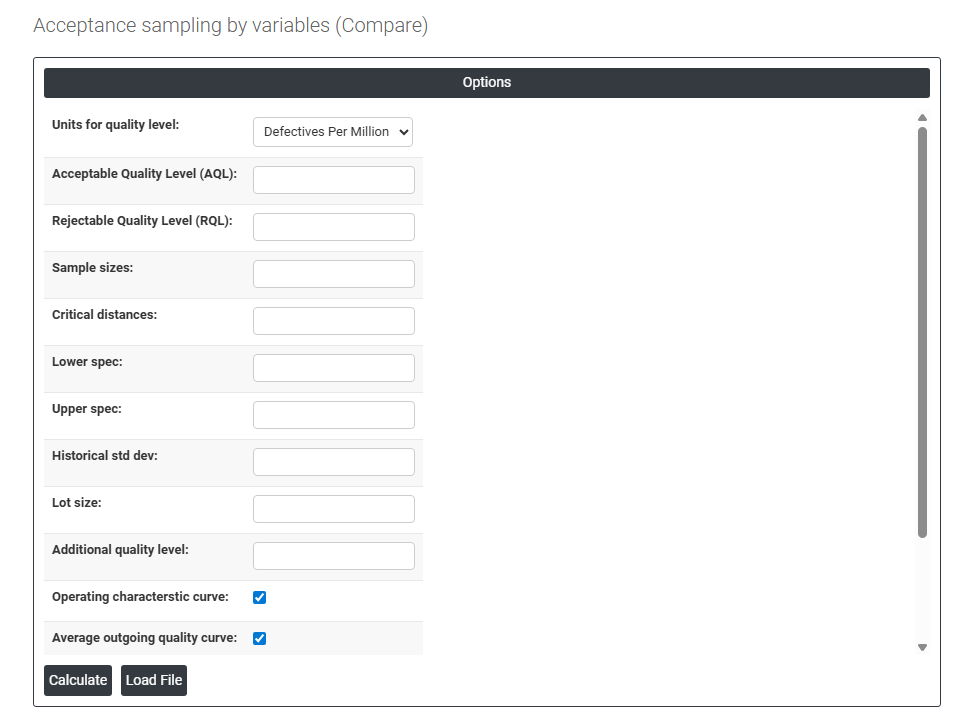Image resolution: width=953 pixels, height=713 pixels.
Task: Click the scroll down arrow of options panel
Action: pos(922,647)
